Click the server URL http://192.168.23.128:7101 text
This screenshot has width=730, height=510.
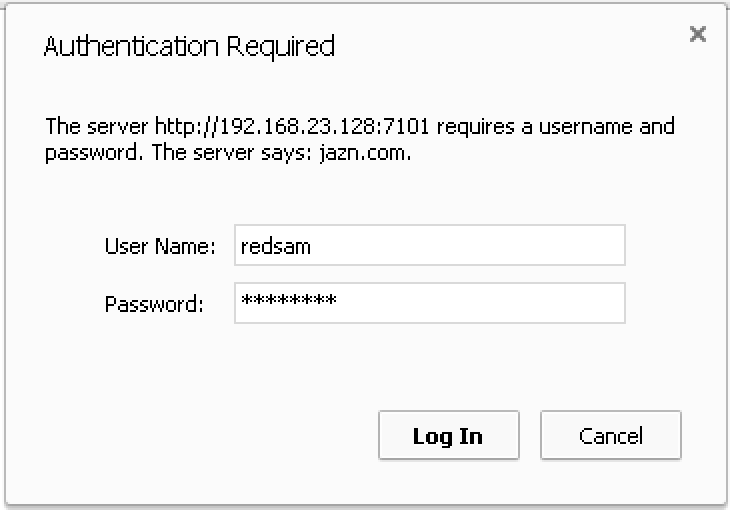tap(292, 126)
